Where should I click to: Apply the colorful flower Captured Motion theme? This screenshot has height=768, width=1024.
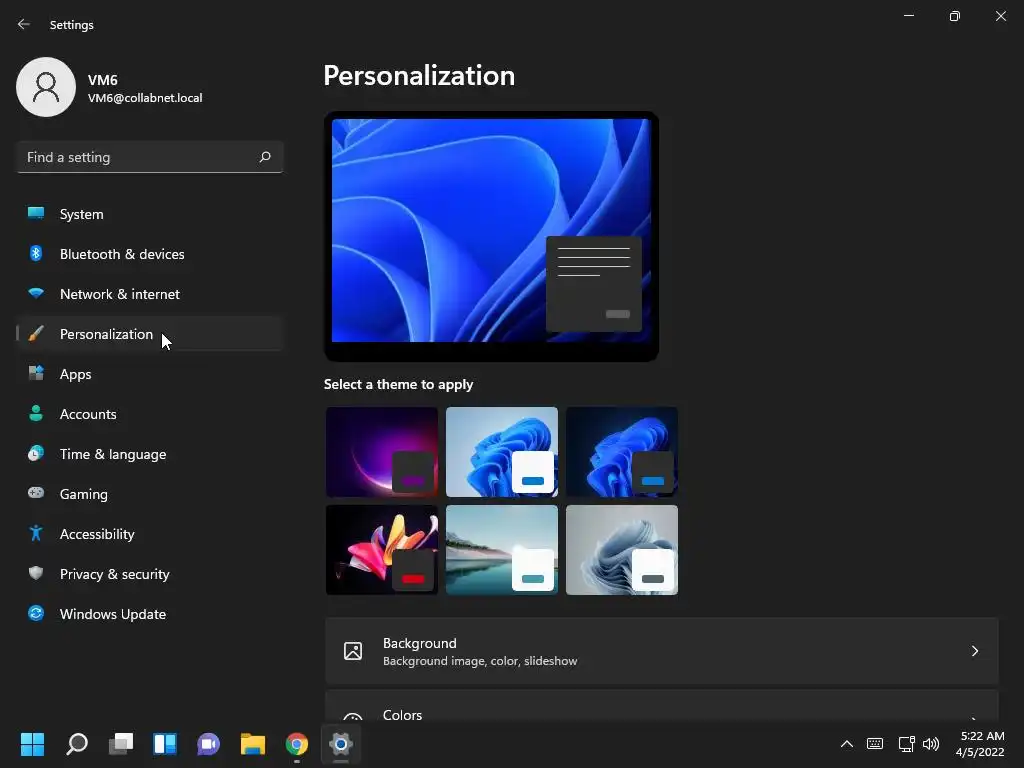pos(381,550)
